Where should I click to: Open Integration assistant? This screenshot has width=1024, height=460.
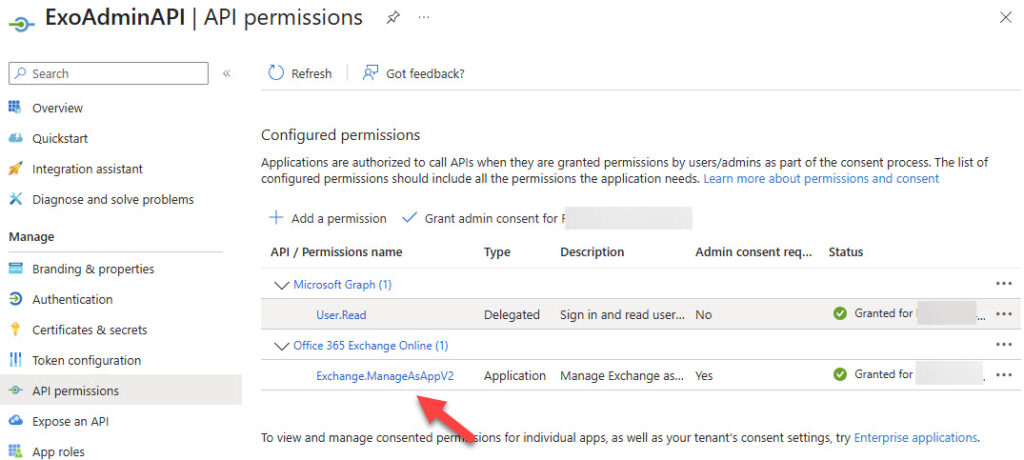click(88, 169)
